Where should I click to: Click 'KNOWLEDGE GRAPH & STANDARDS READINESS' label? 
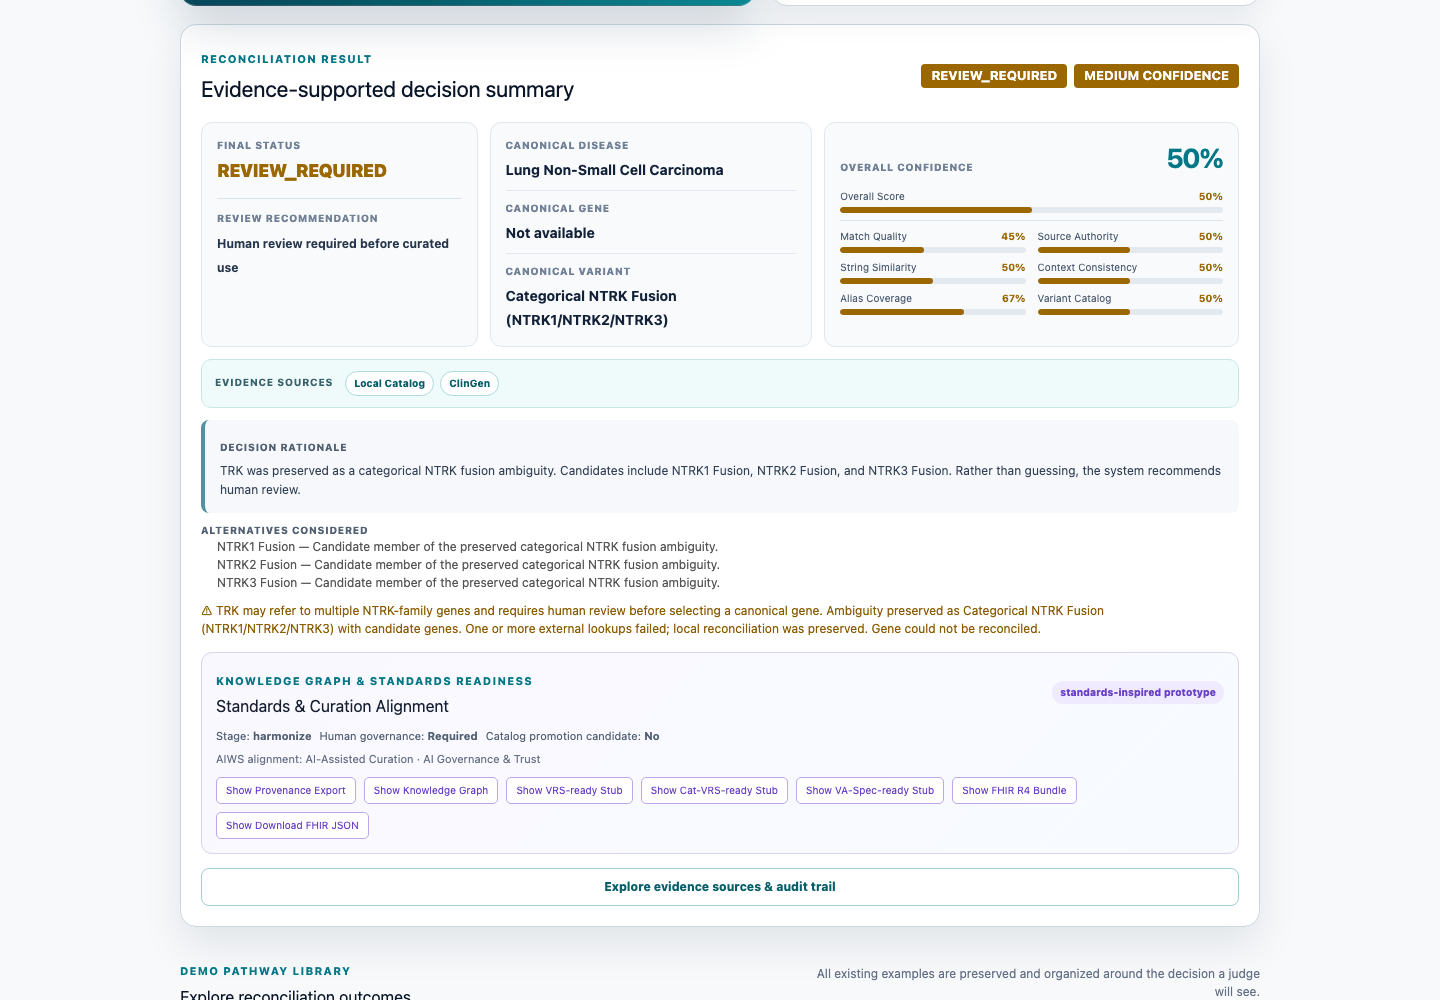pos(374,681)
